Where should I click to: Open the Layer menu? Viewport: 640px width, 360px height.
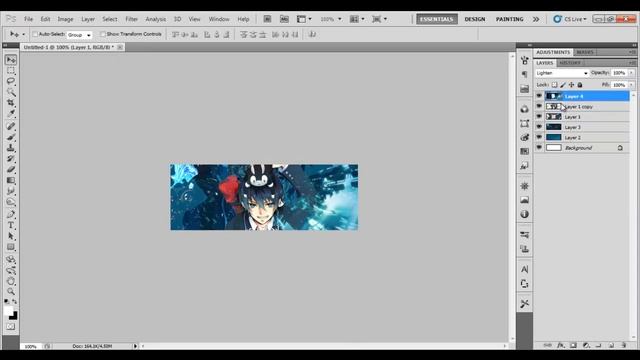88,19
